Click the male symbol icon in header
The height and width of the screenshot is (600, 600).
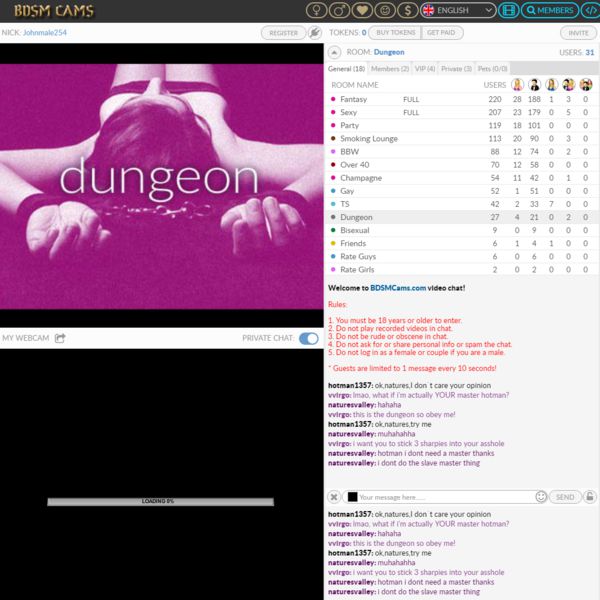pyautogui.click(x=339, y=11)
